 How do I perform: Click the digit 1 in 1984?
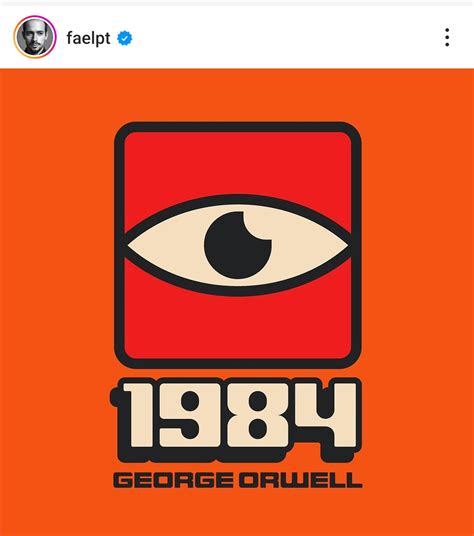click(137, 415)
